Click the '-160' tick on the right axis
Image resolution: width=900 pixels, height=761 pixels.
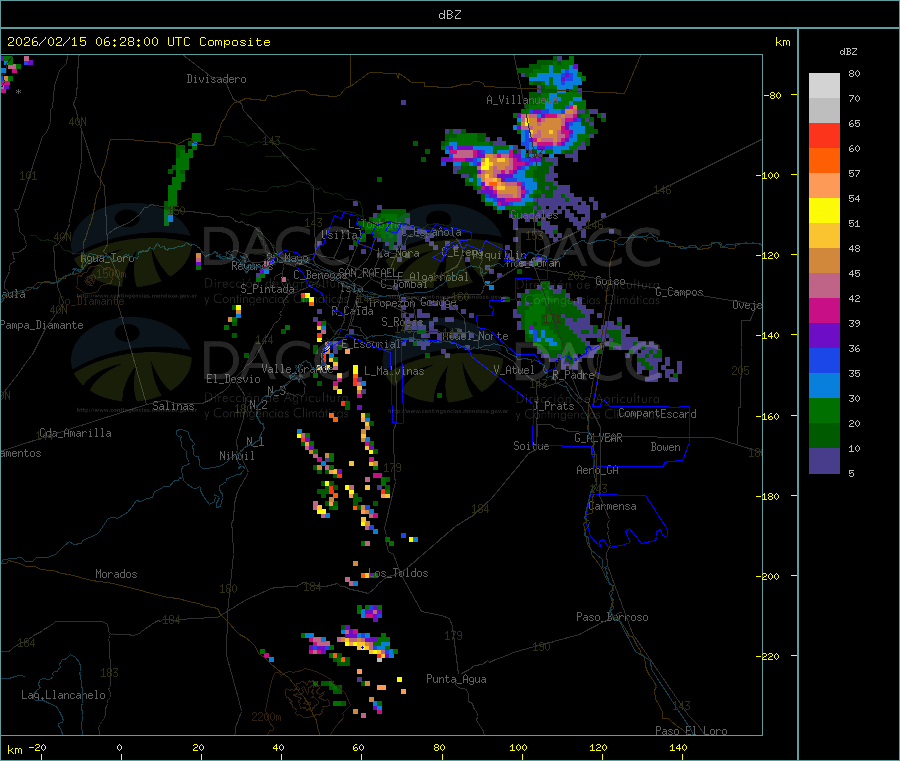tap(767, 416)
